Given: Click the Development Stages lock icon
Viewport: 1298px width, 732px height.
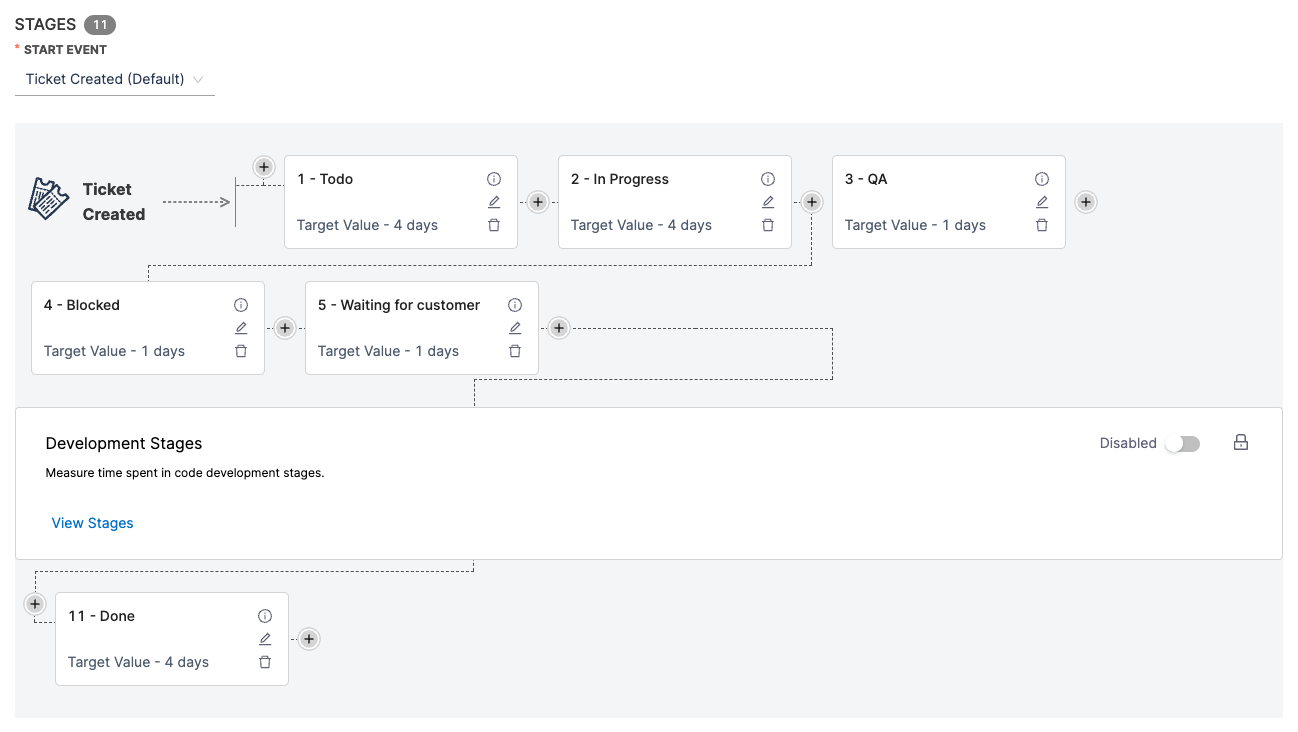Looking at the screenshot, I should 1241,443.
